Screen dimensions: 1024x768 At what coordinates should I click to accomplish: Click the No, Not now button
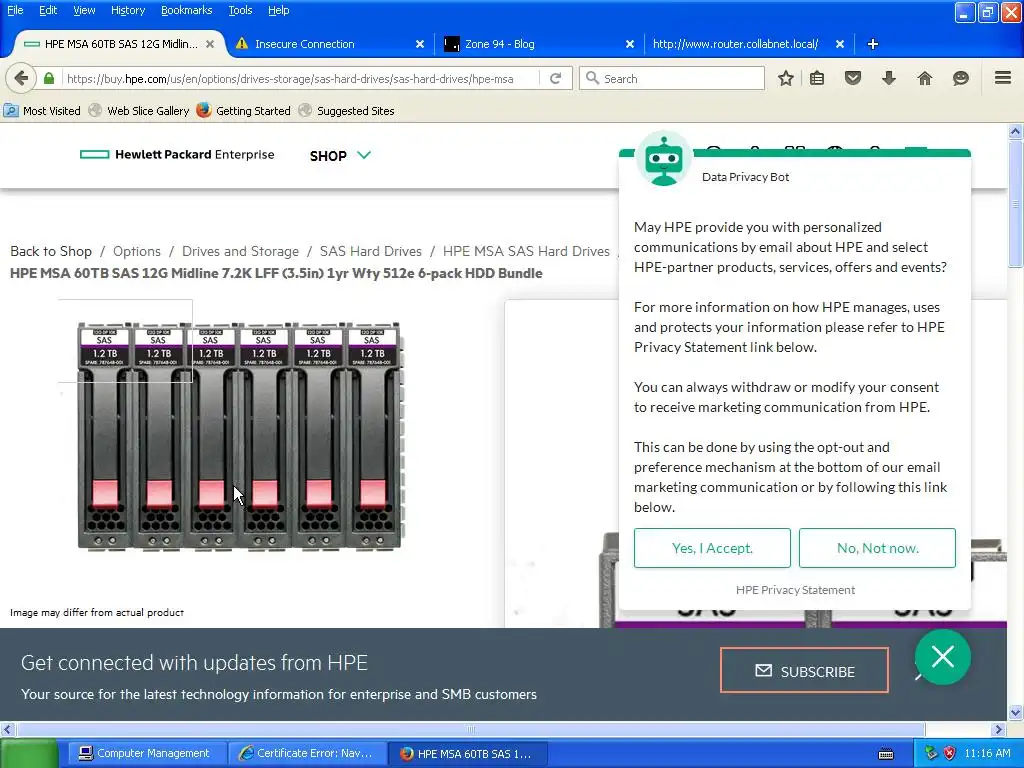[x=877, y=548]
